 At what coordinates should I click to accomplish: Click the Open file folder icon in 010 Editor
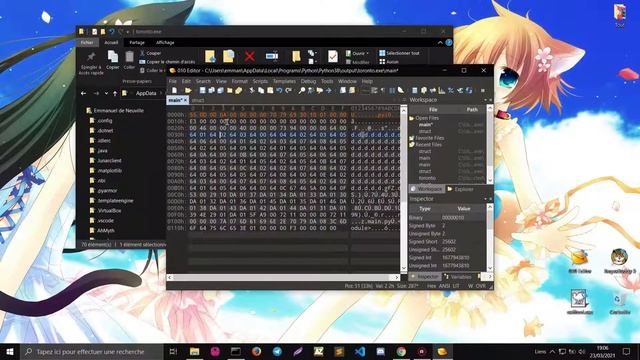[188, 90]
